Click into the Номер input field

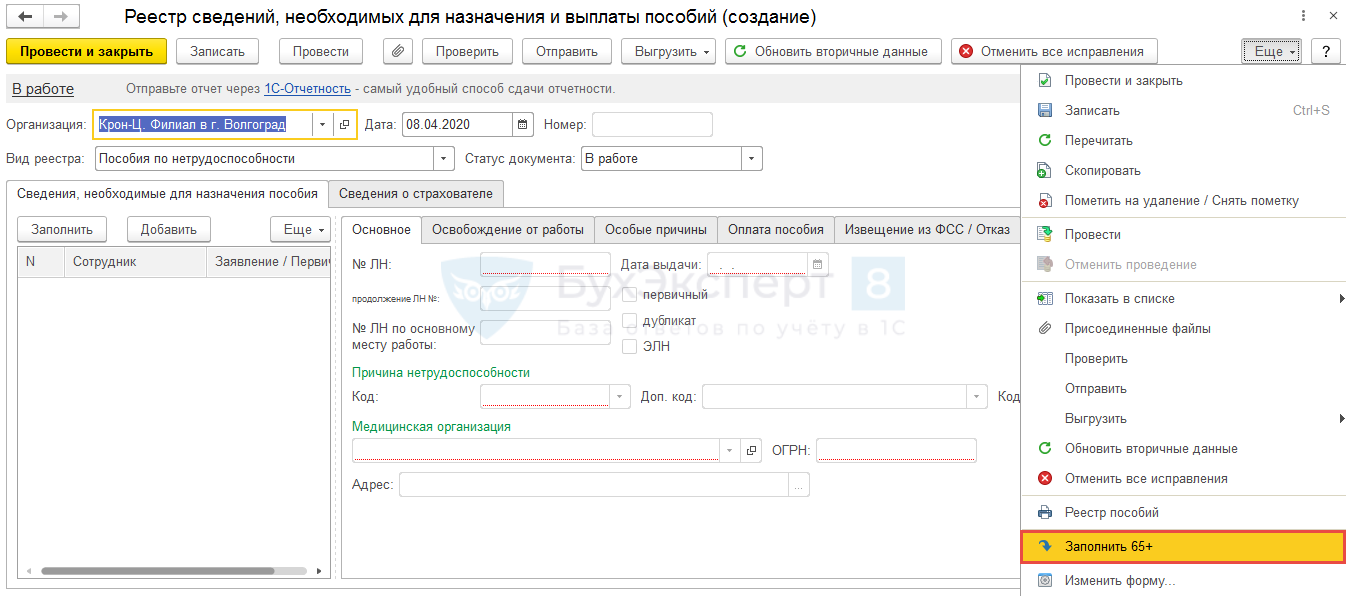click(652, 125)
